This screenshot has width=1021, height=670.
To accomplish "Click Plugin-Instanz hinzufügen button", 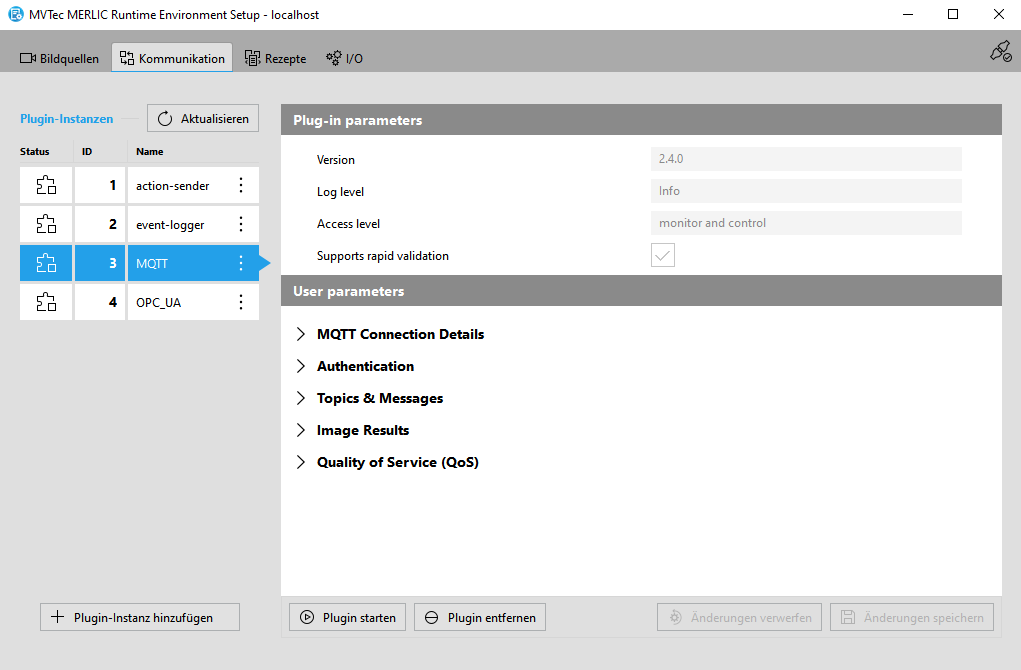I will tap(140, 617).
